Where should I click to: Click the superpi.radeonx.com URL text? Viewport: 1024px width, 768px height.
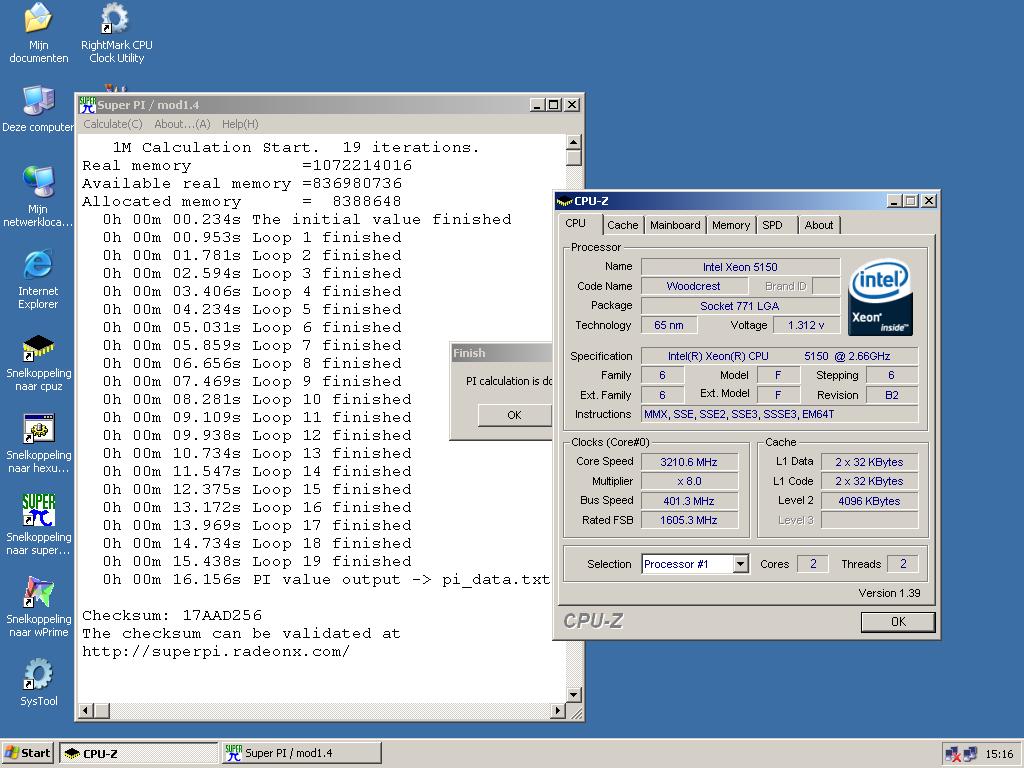pos(216,652)
